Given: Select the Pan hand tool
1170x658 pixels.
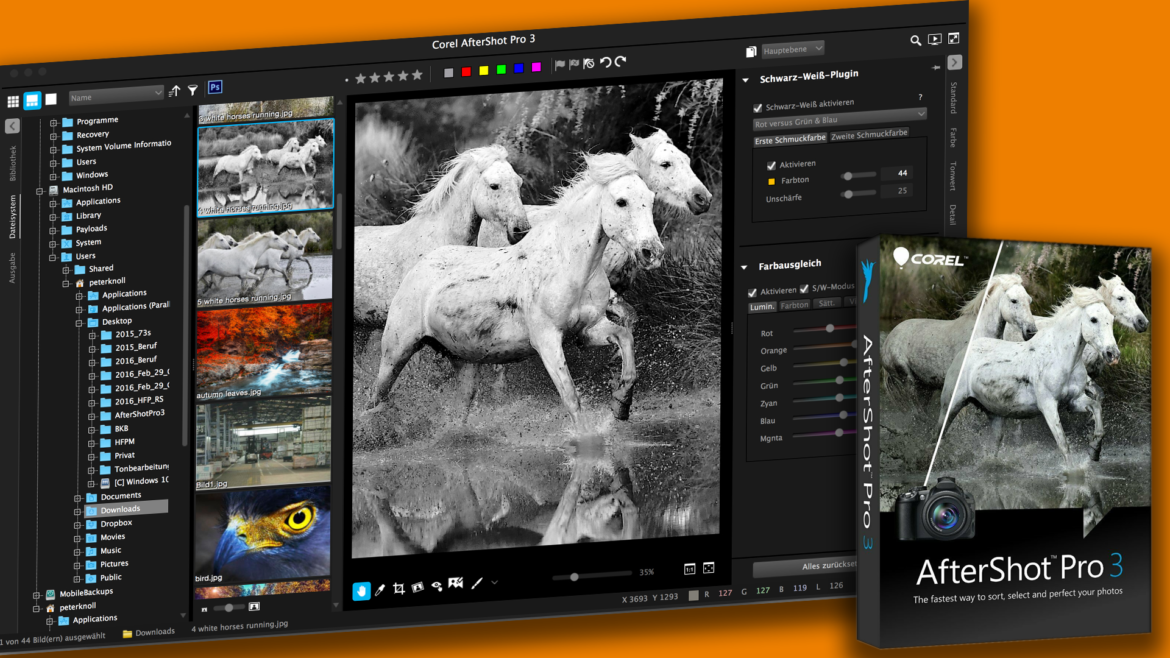Looking at the screenshot, I should [361, 590].
